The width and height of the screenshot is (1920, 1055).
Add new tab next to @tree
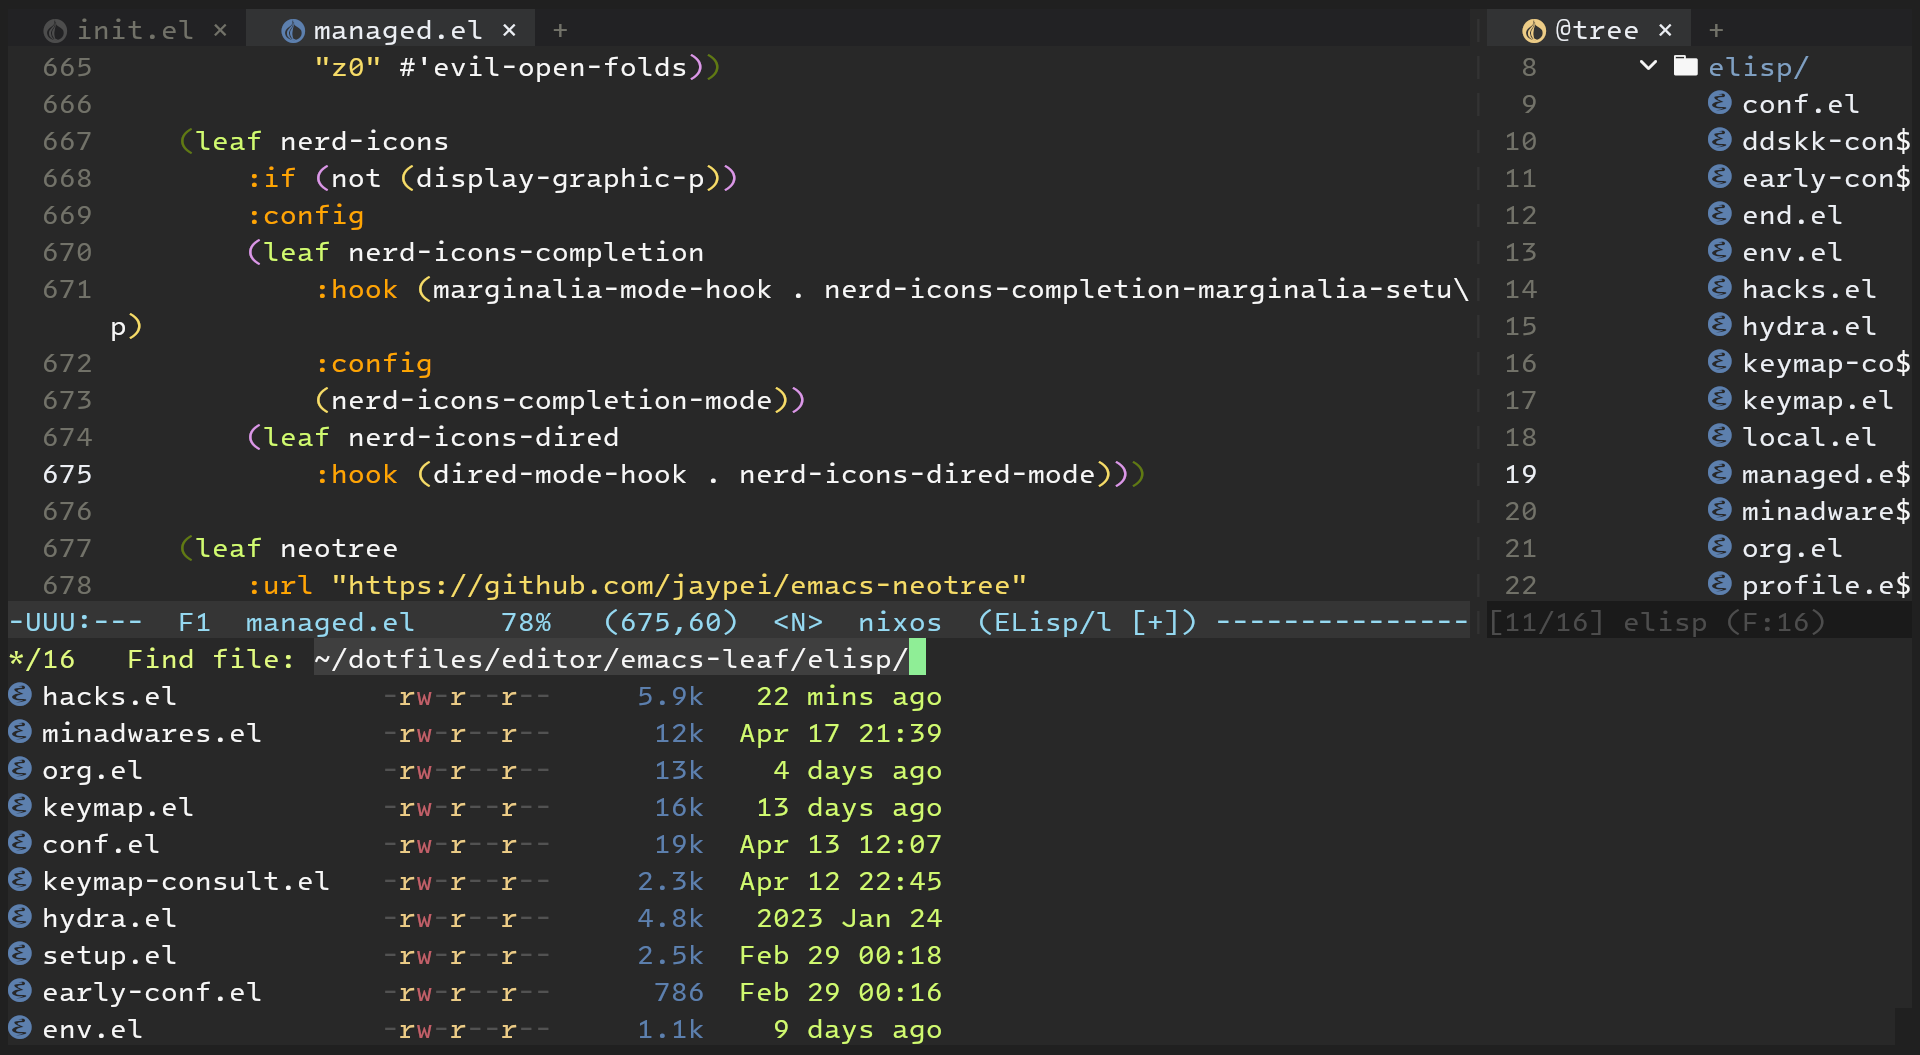pos(1716,31)
